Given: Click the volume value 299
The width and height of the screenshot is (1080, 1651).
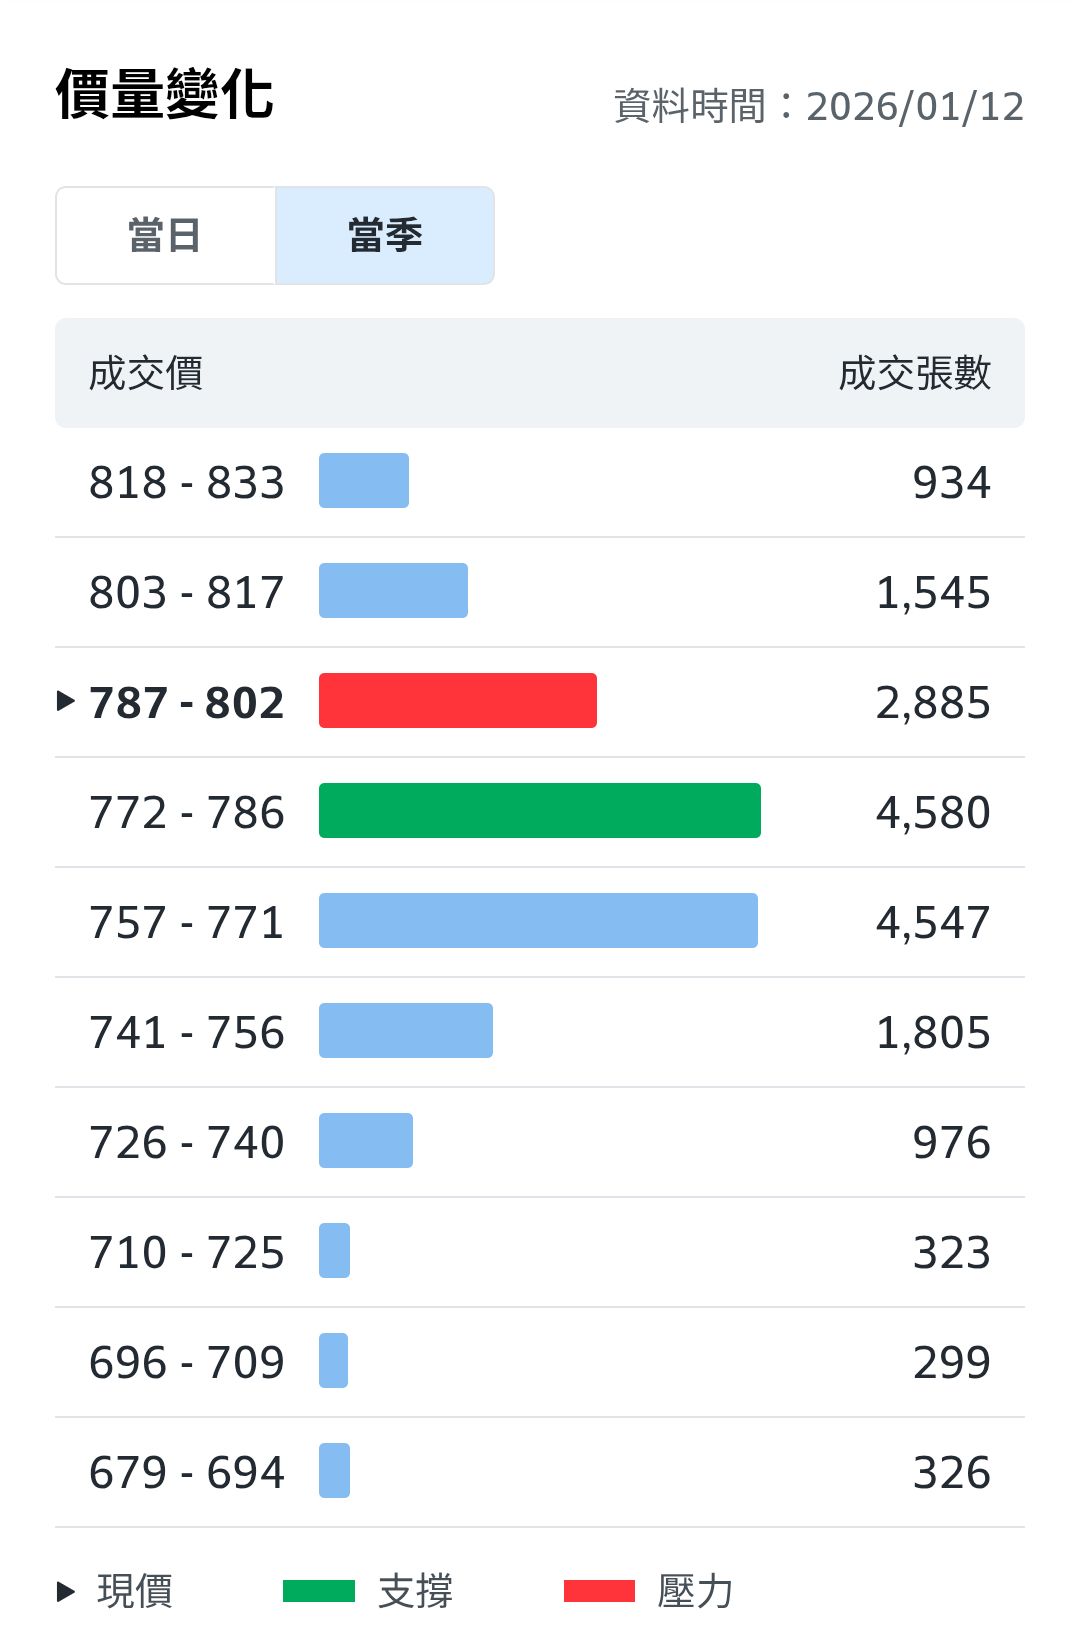Looking at the screenshot, I should [951, 1362].
